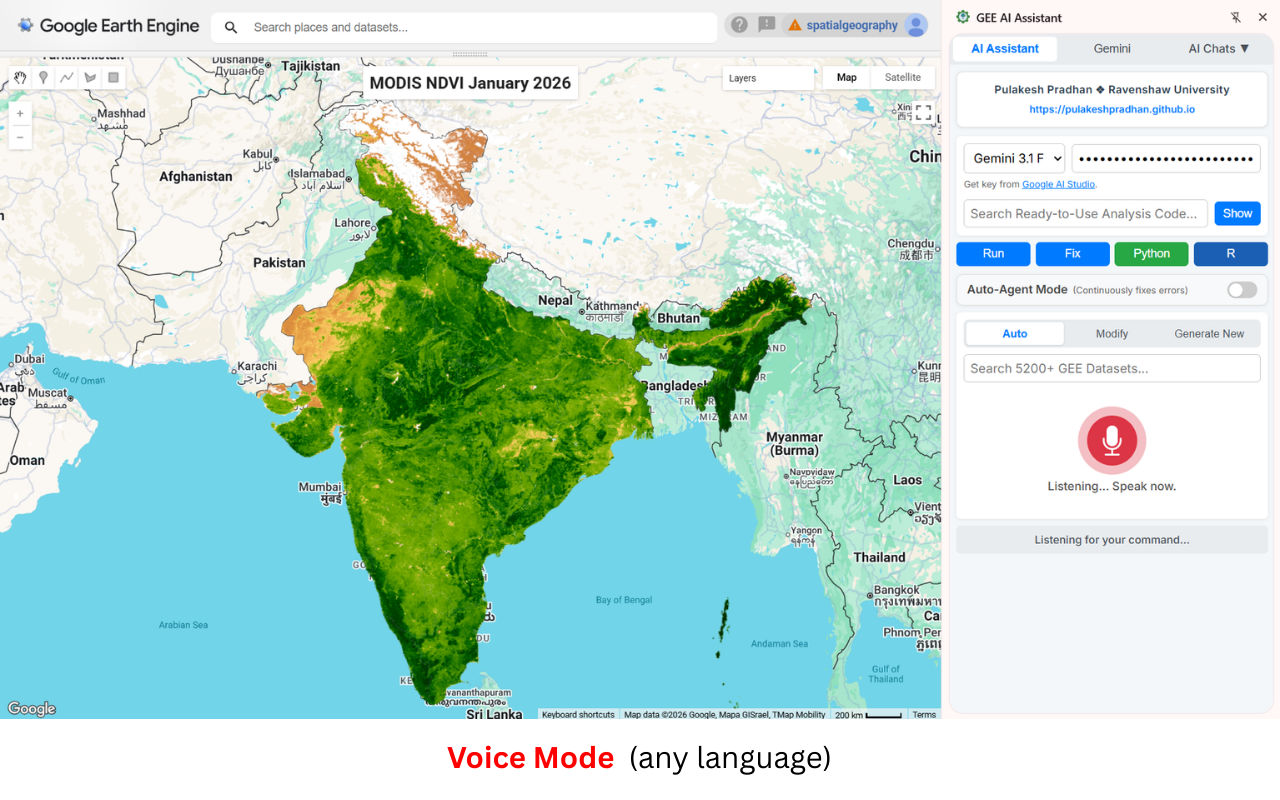Toggle fullscreen map view

(923, 113)
